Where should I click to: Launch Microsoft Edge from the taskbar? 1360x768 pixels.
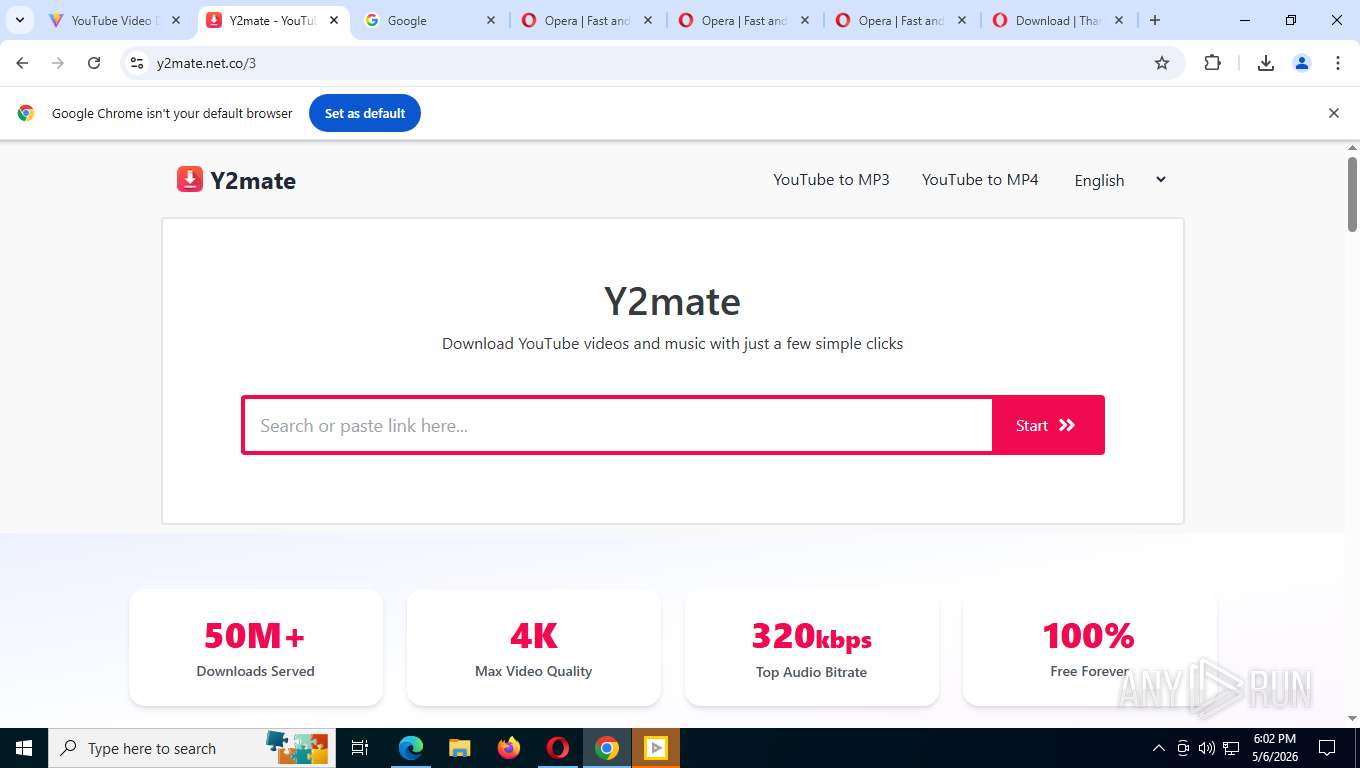411,748
